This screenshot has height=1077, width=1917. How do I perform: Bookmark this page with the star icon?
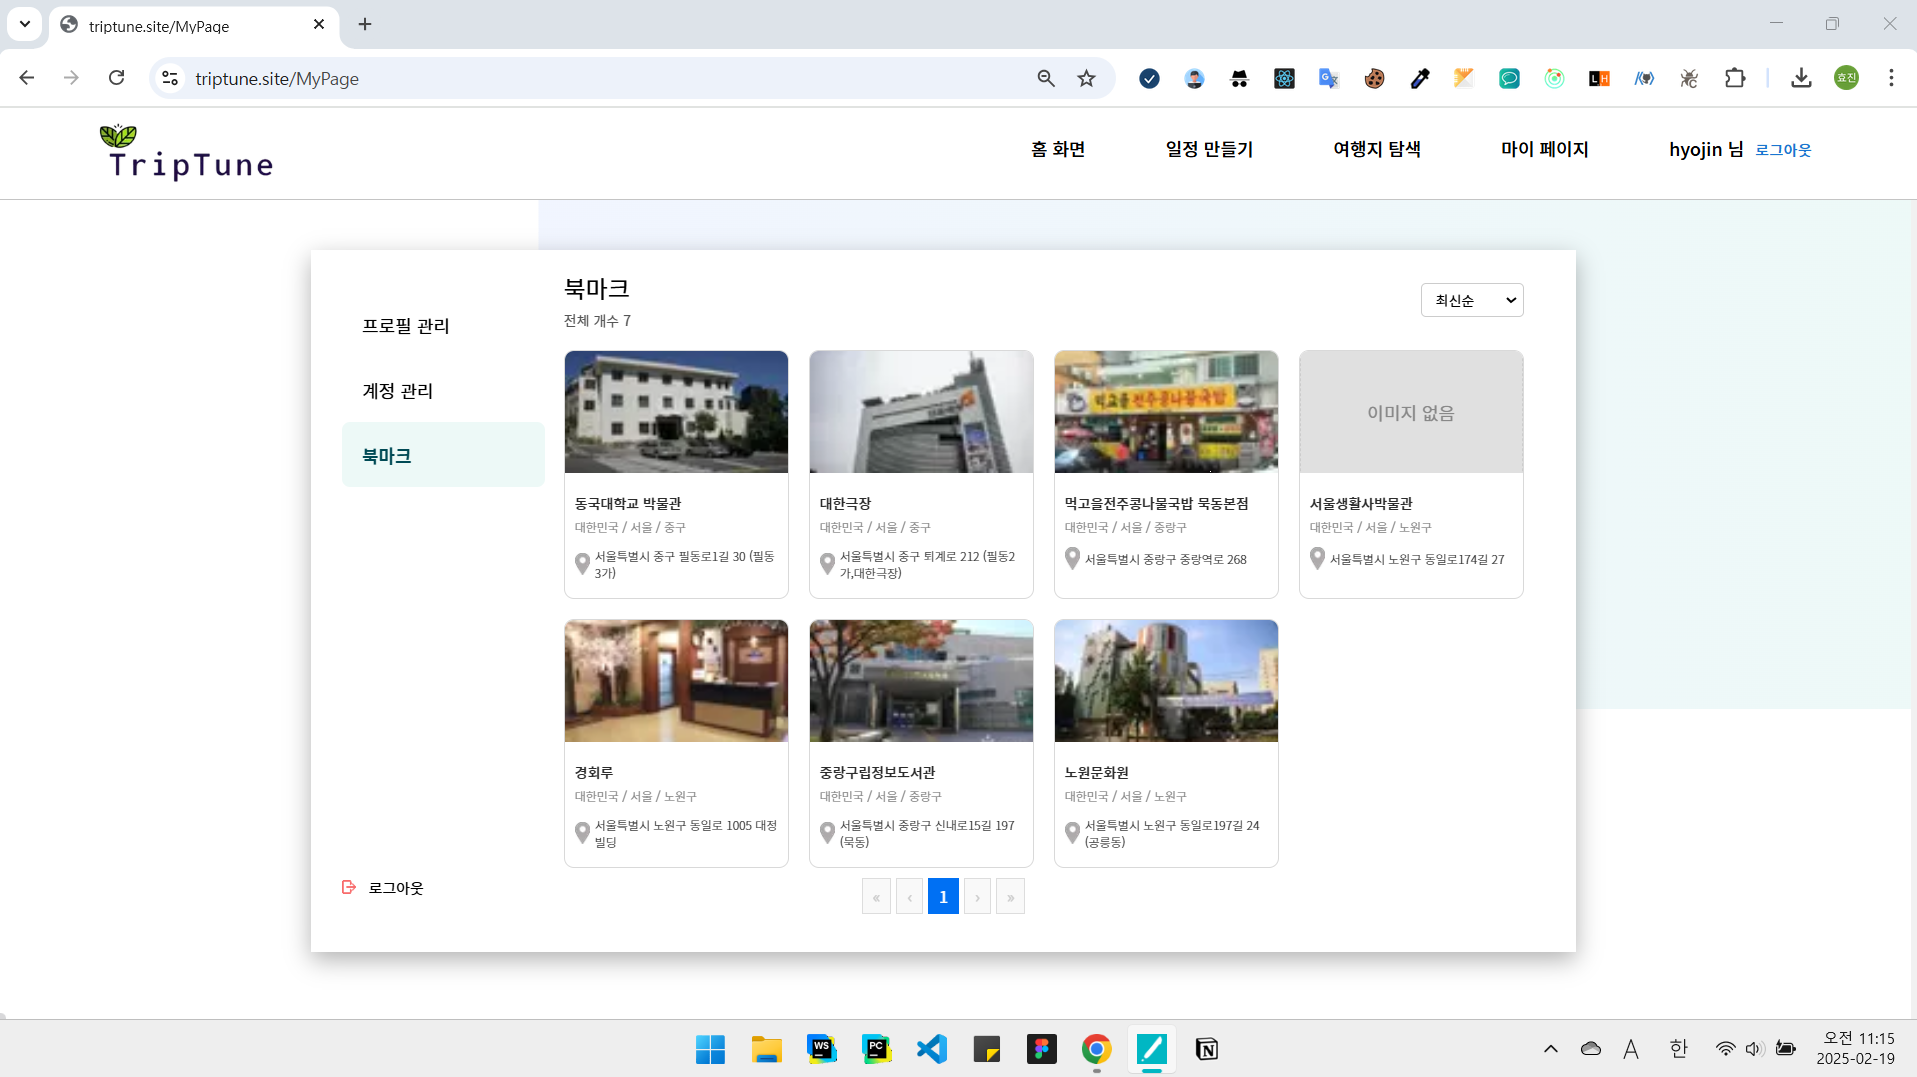pos(1086,78)
